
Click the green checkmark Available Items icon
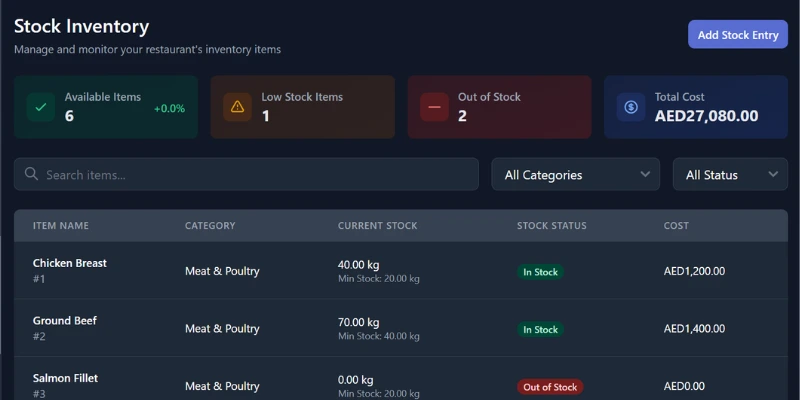coord(41,106)
